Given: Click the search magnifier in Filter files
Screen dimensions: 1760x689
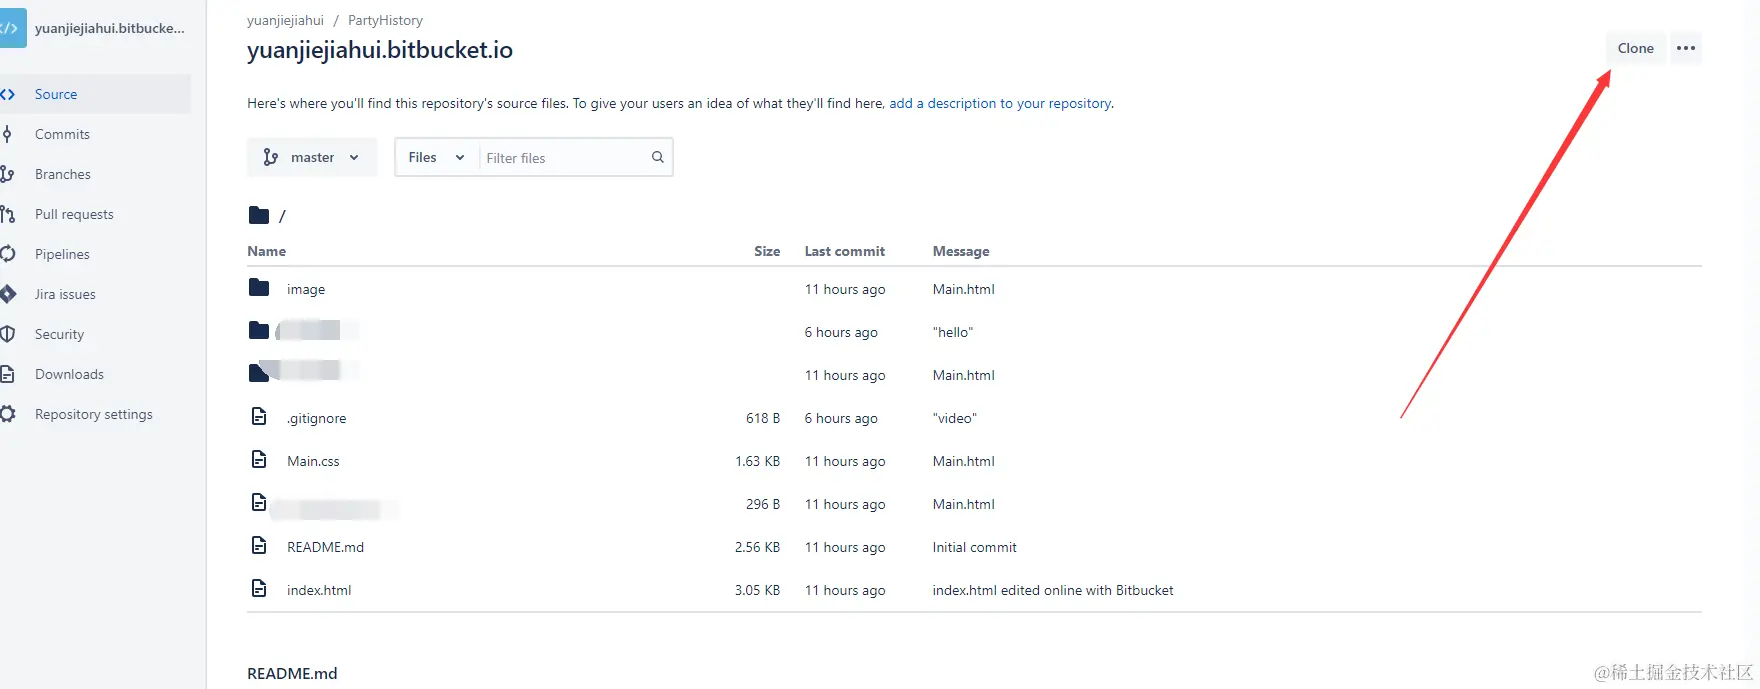Looking at the screenshot, I should [x=657, y=157].
